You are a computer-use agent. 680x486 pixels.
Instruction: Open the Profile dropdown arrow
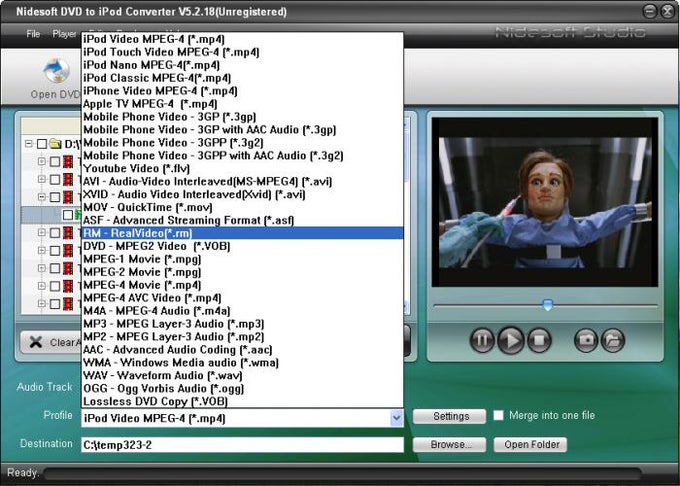396,418
